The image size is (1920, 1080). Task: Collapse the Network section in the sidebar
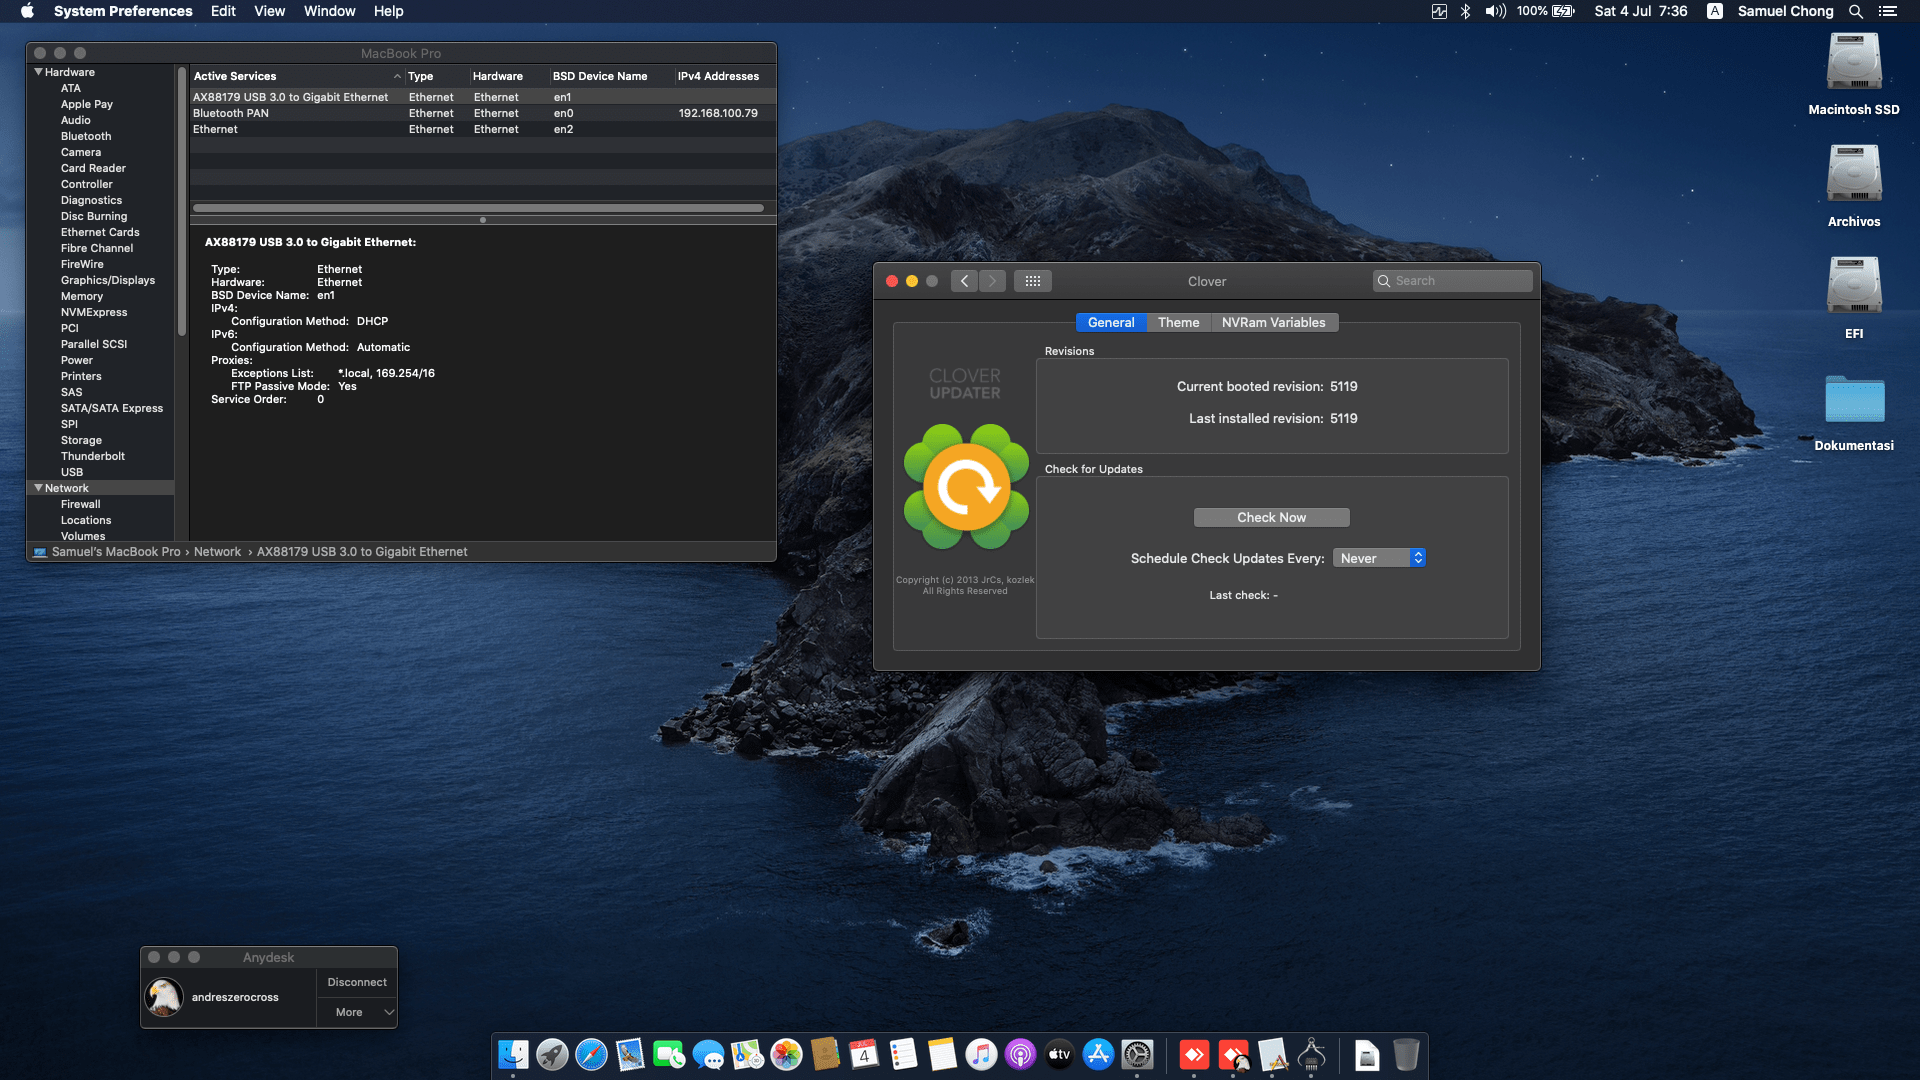click(39, 487)
